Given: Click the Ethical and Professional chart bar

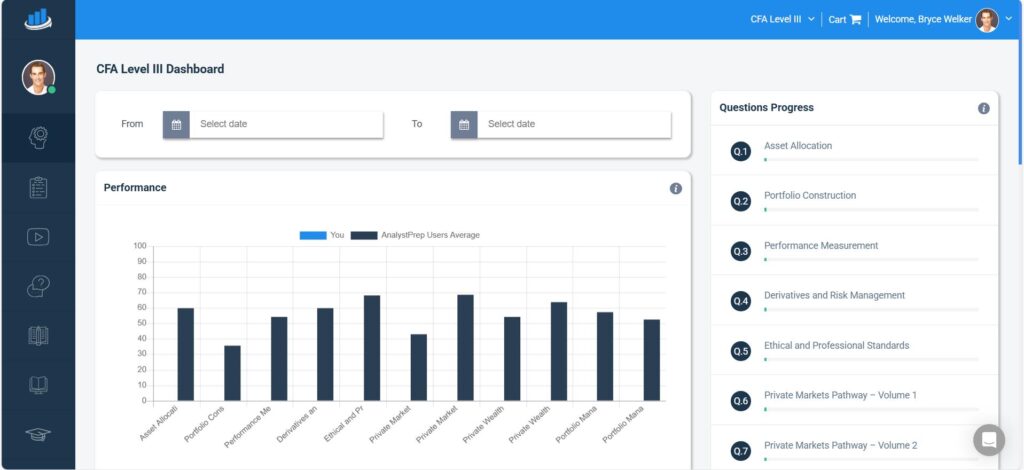Looking at the screenshot, I should click(372, 348).
